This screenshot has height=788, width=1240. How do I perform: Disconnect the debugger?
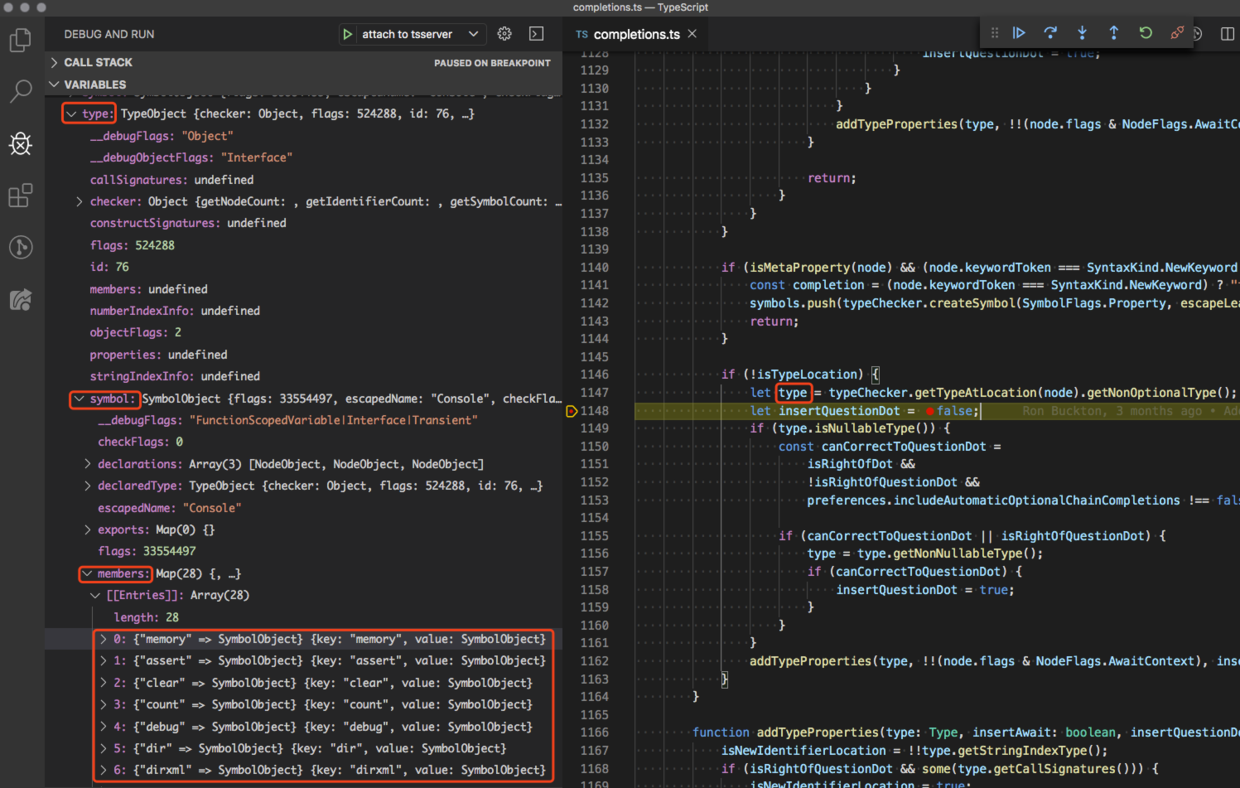coord(1177,33)
